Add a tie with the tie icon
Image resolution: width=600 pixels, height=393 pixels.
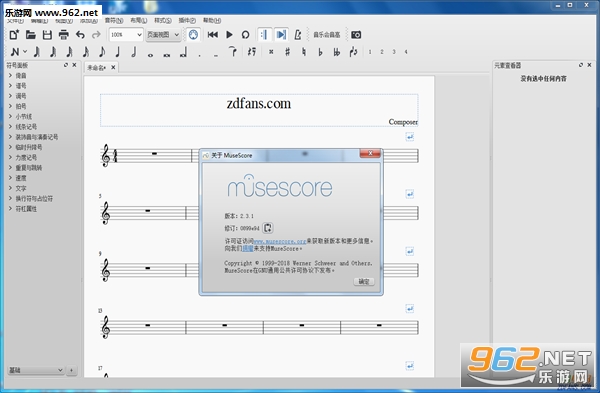tap(233, 51)
